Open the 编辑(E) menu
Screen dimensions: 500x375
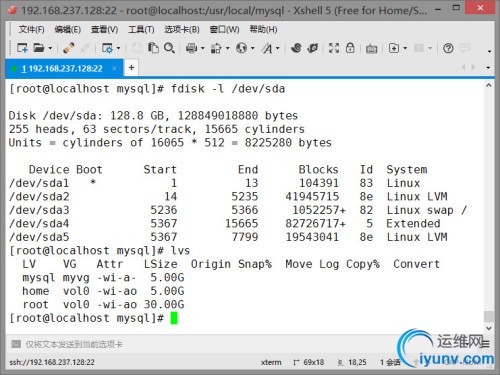click(x=67, y=30)
